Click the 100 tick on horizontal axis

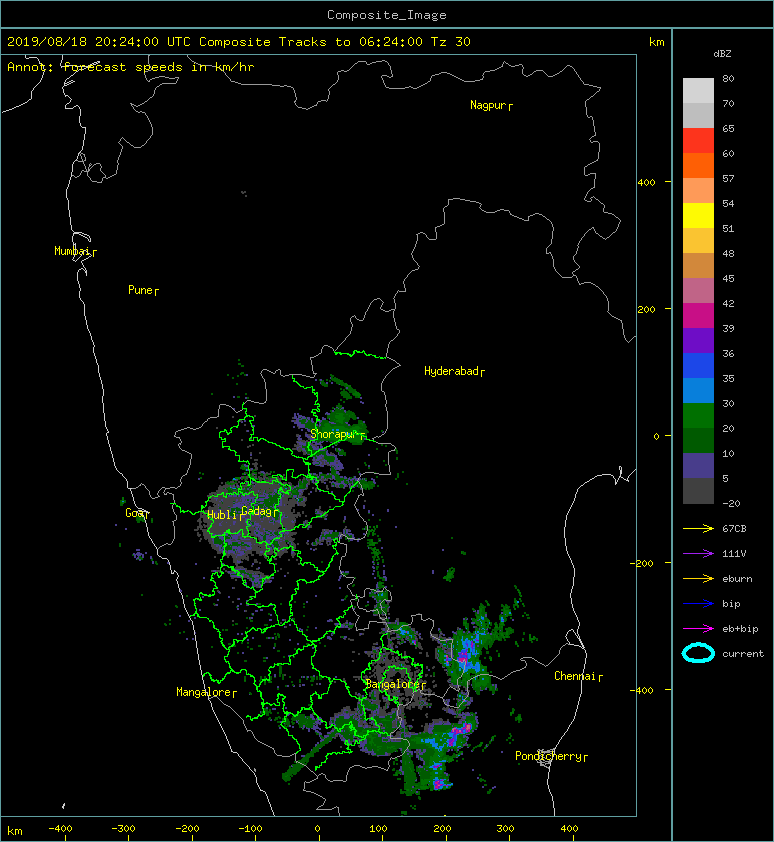[378, 829]
